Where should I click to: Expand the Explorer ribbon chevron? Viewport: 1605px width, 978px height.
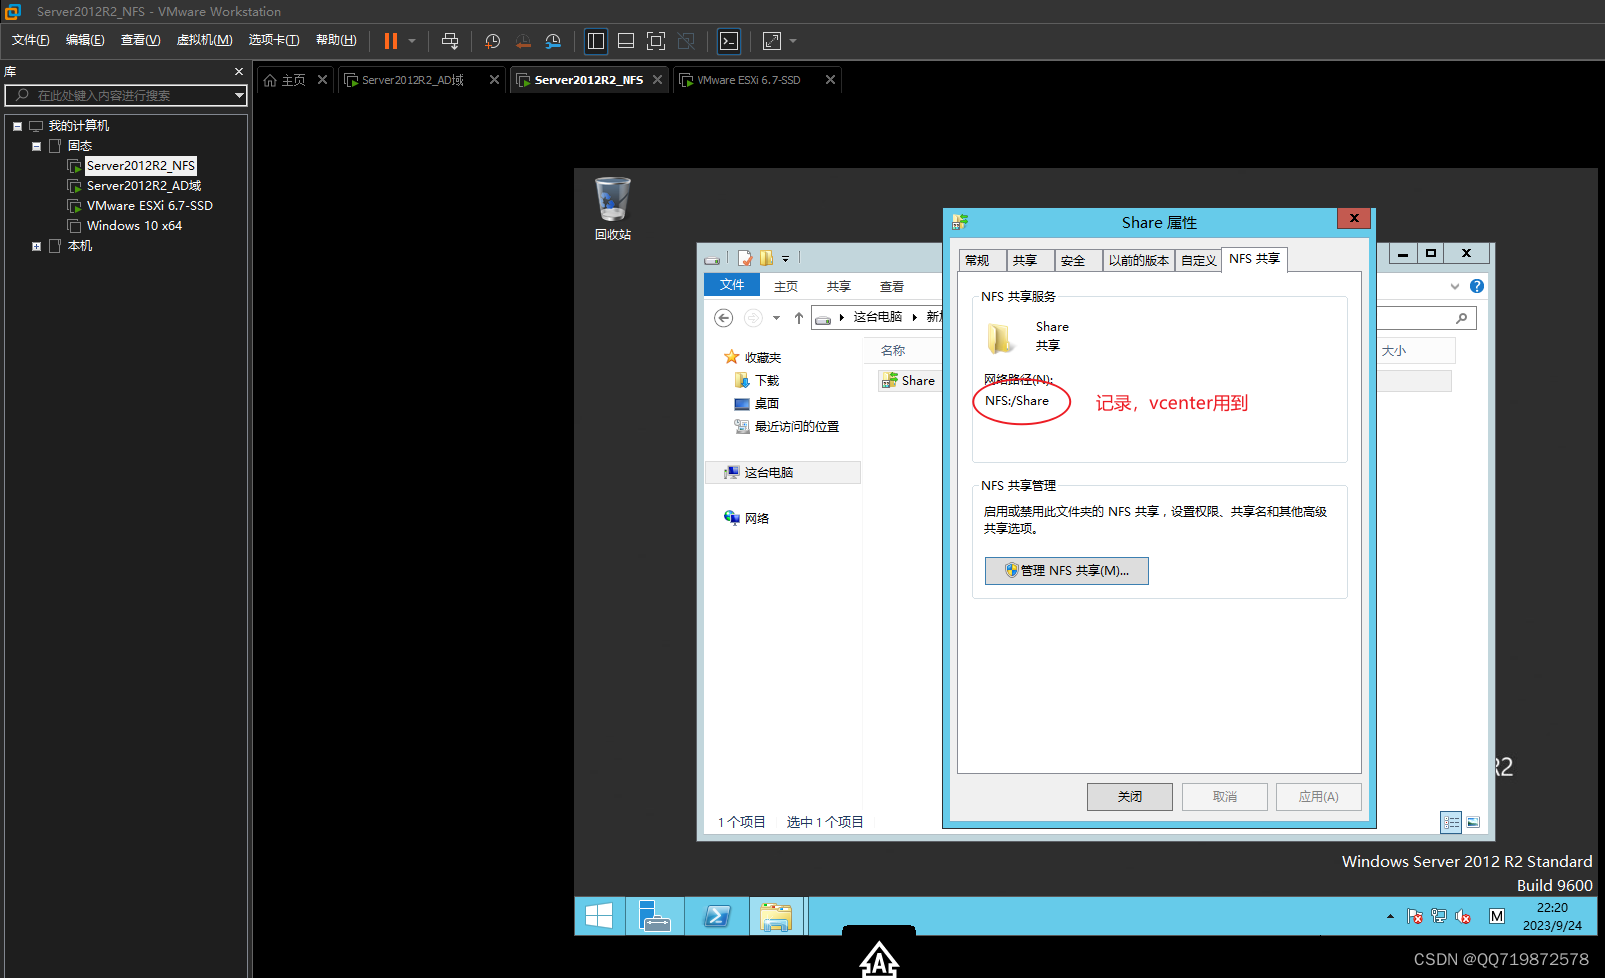(x=1455, y=286)
